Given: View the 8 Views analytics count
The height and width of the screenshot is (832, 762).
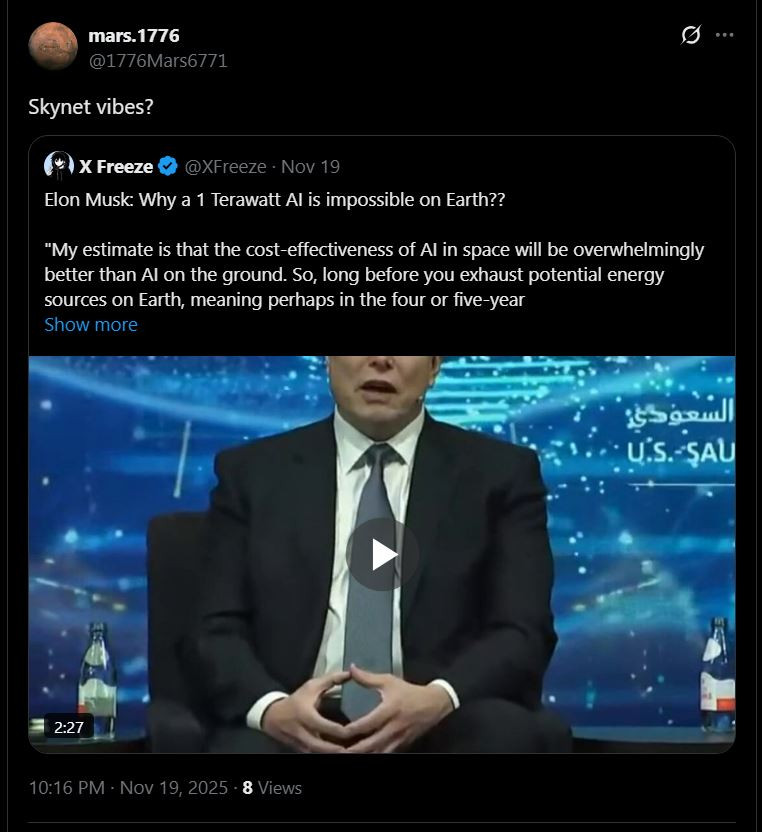Looking at the screenshot, I should tap(272, 787).
